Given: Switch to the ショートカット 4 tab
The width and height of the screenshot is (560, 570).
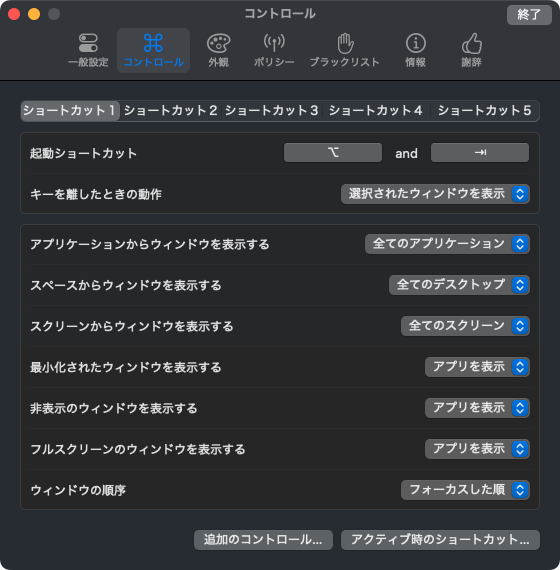Looking at the screenshot, I should point(376,111).
